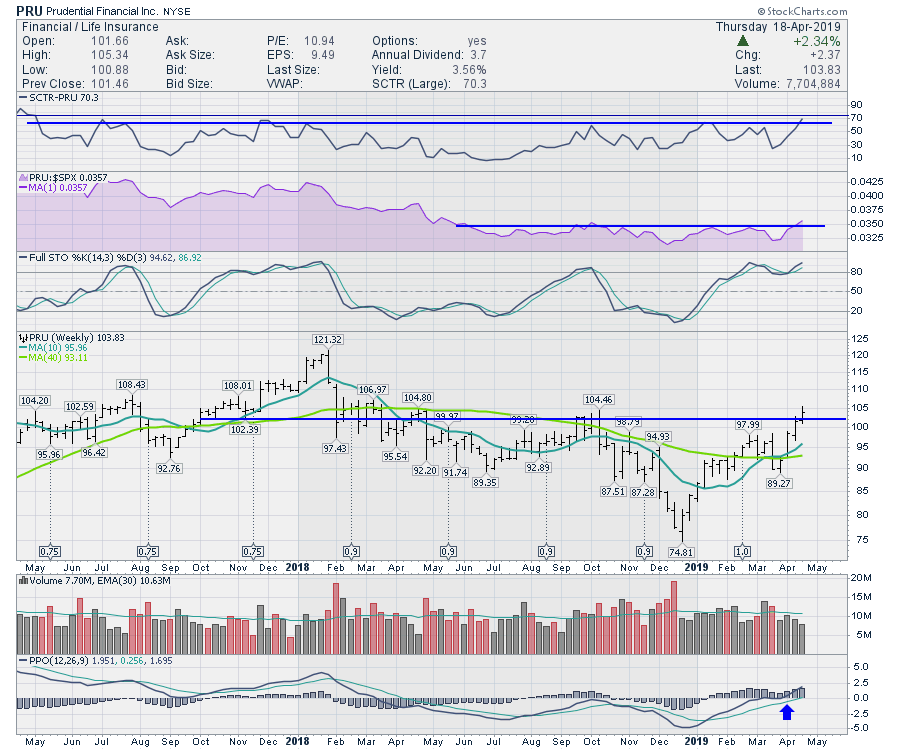Click the Volume value 7,704,884
The height and width of the screenshot is (750, 900).
click(x=813, y=84)
